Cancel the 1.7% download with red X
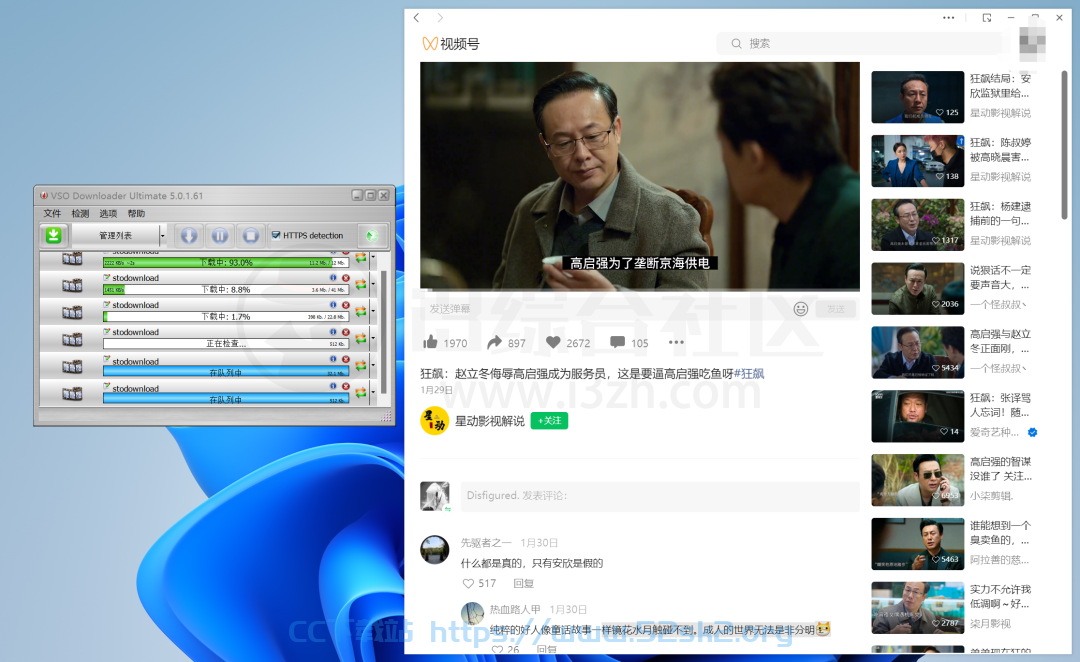The image size is (1080, 662). [x=346, y=304]
